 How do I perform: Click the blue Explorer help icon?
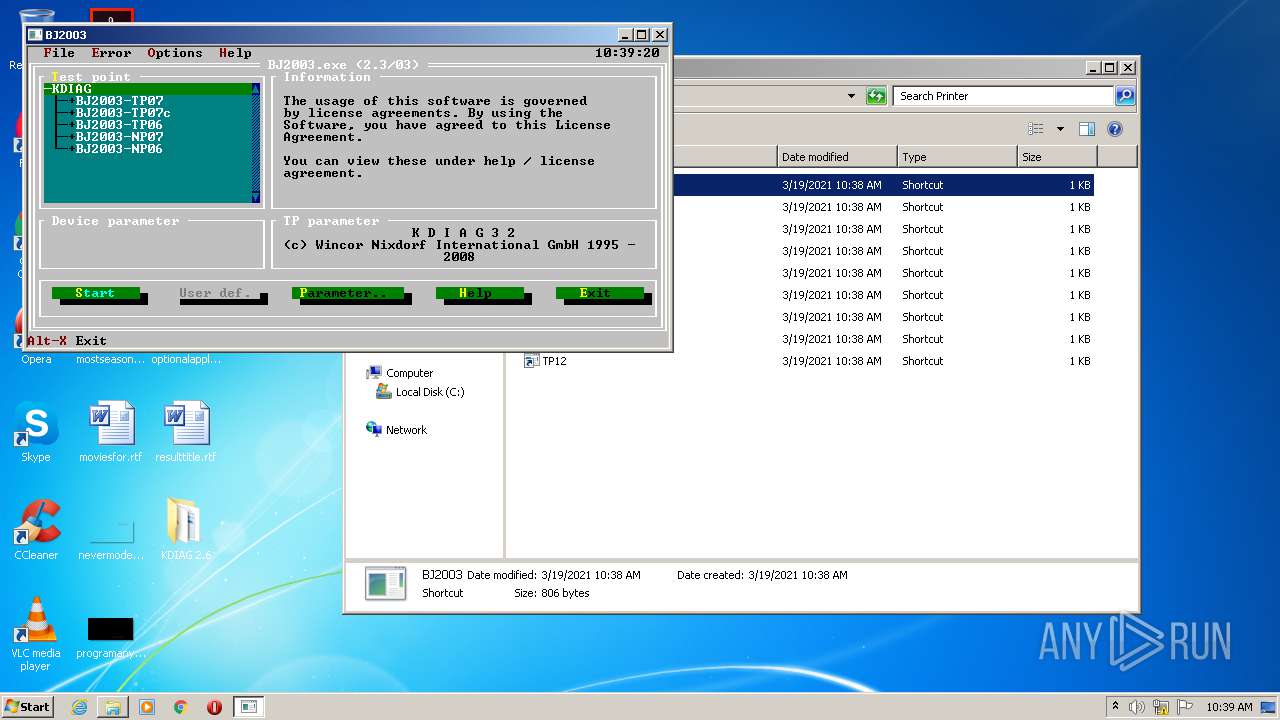(1115, 129)
